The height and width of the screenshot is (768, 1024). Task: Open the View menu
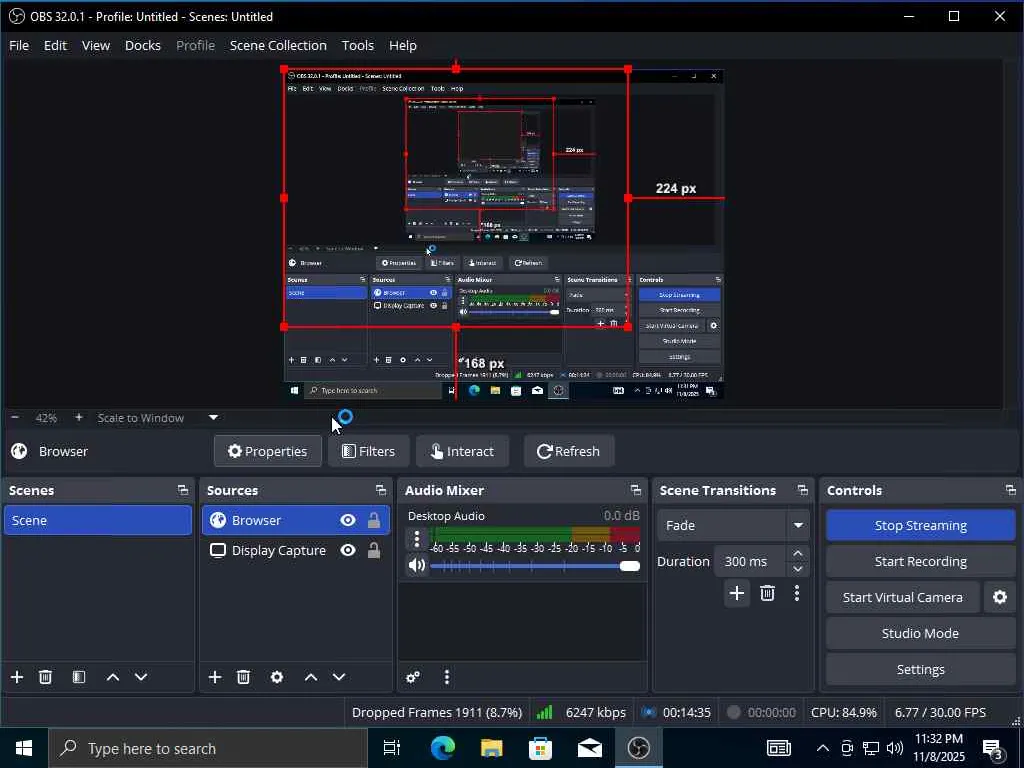[x=95, y=46]
